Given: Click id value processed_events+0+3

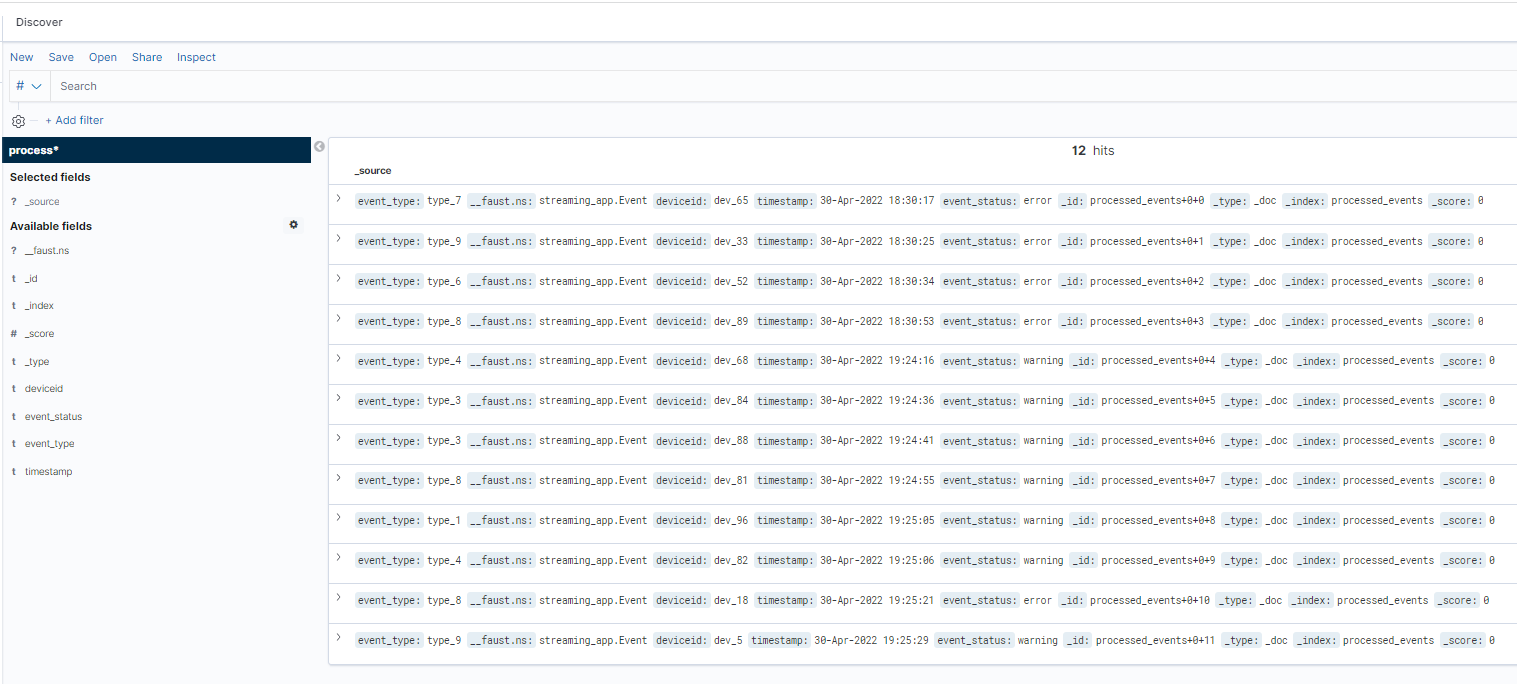Looking at the screenshot, I should (1147, 321).
